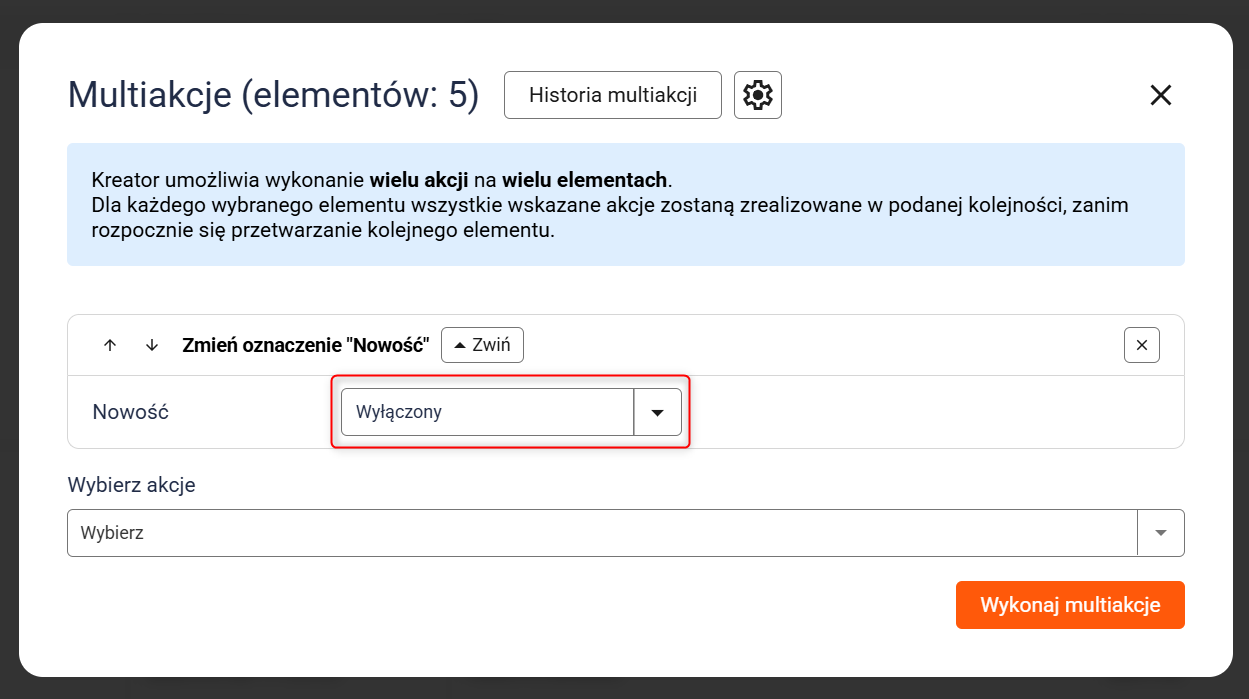Image resolution: width=1249 pixels, height=699 pixels.
Task: Move the action down with down arrow
Action: coord(152,345)
